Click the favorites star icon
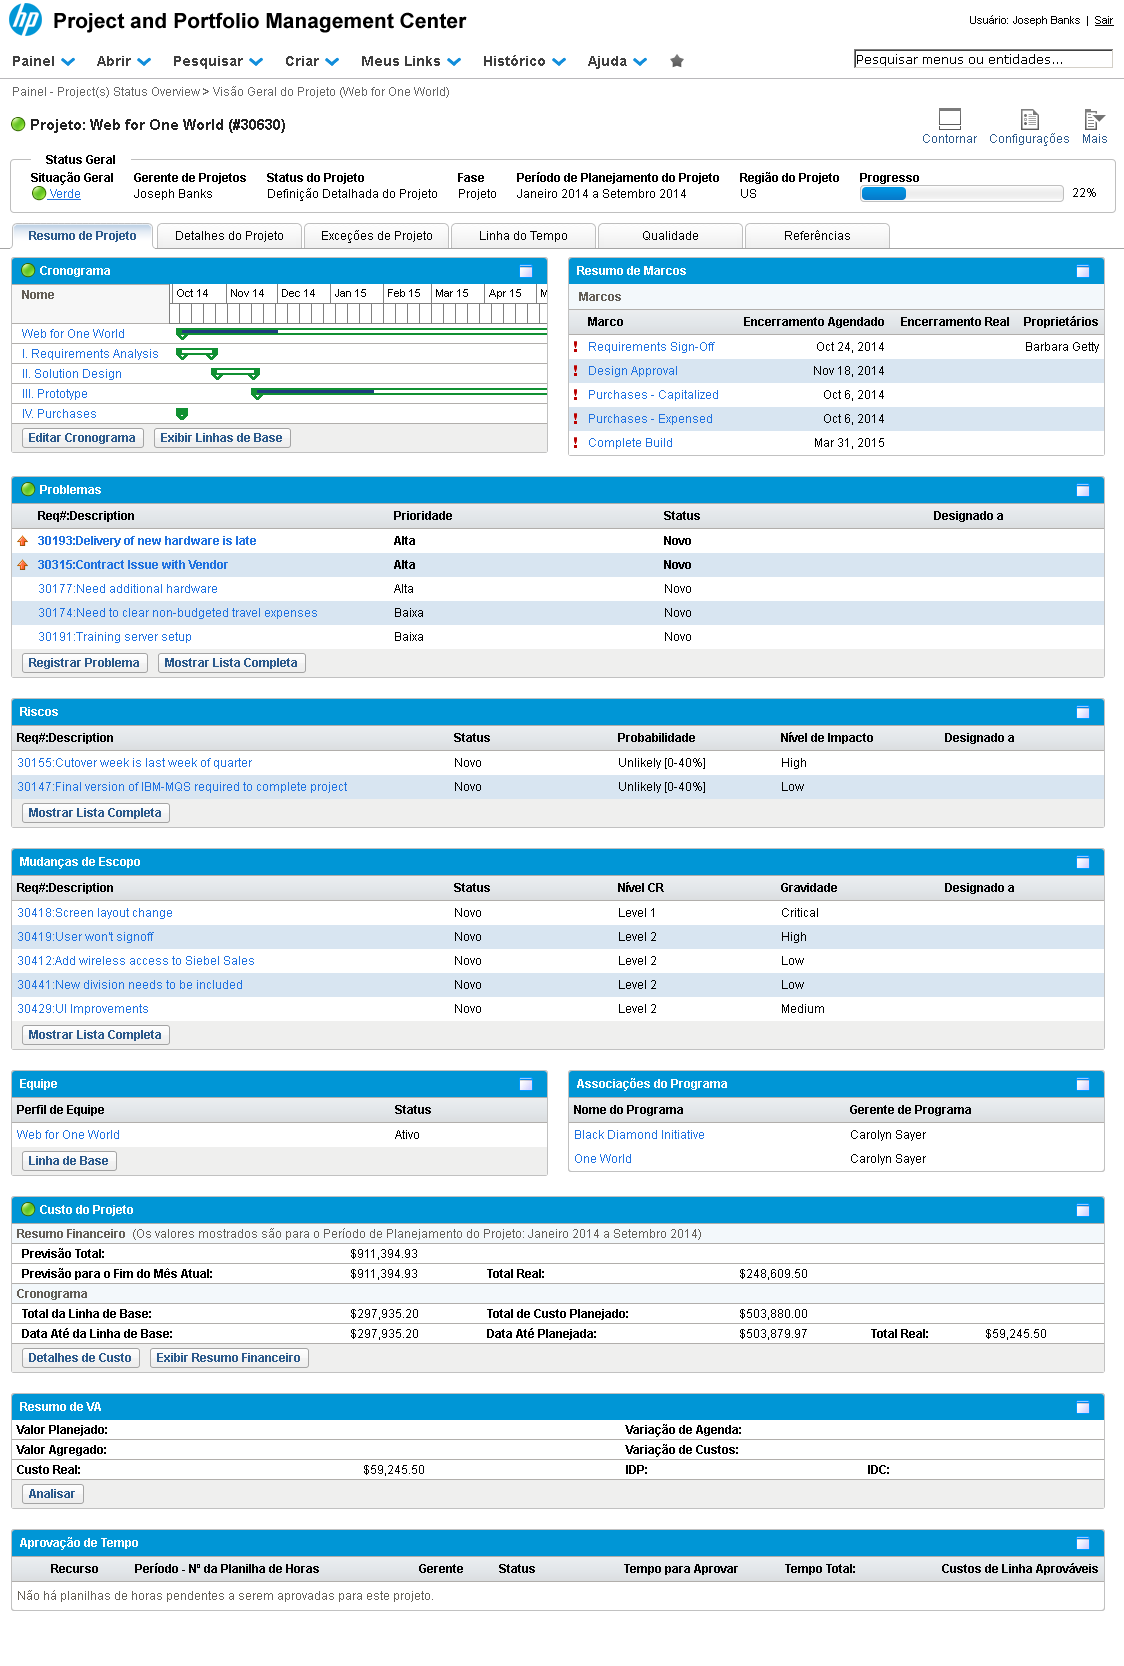 [x=677, y=61]
